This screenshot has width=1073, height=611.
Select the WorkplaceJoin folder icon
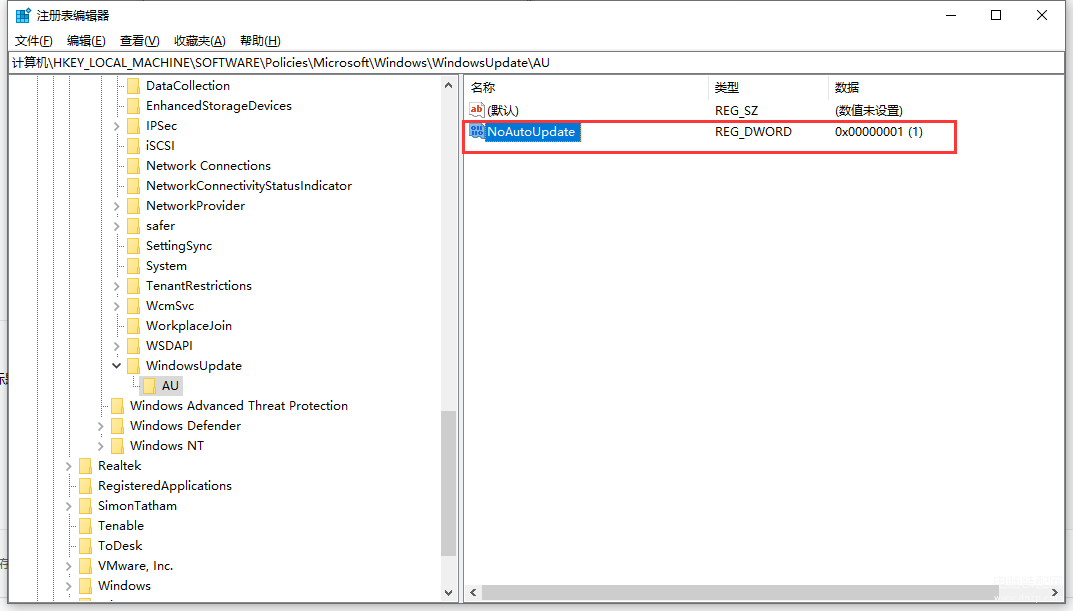133,326
